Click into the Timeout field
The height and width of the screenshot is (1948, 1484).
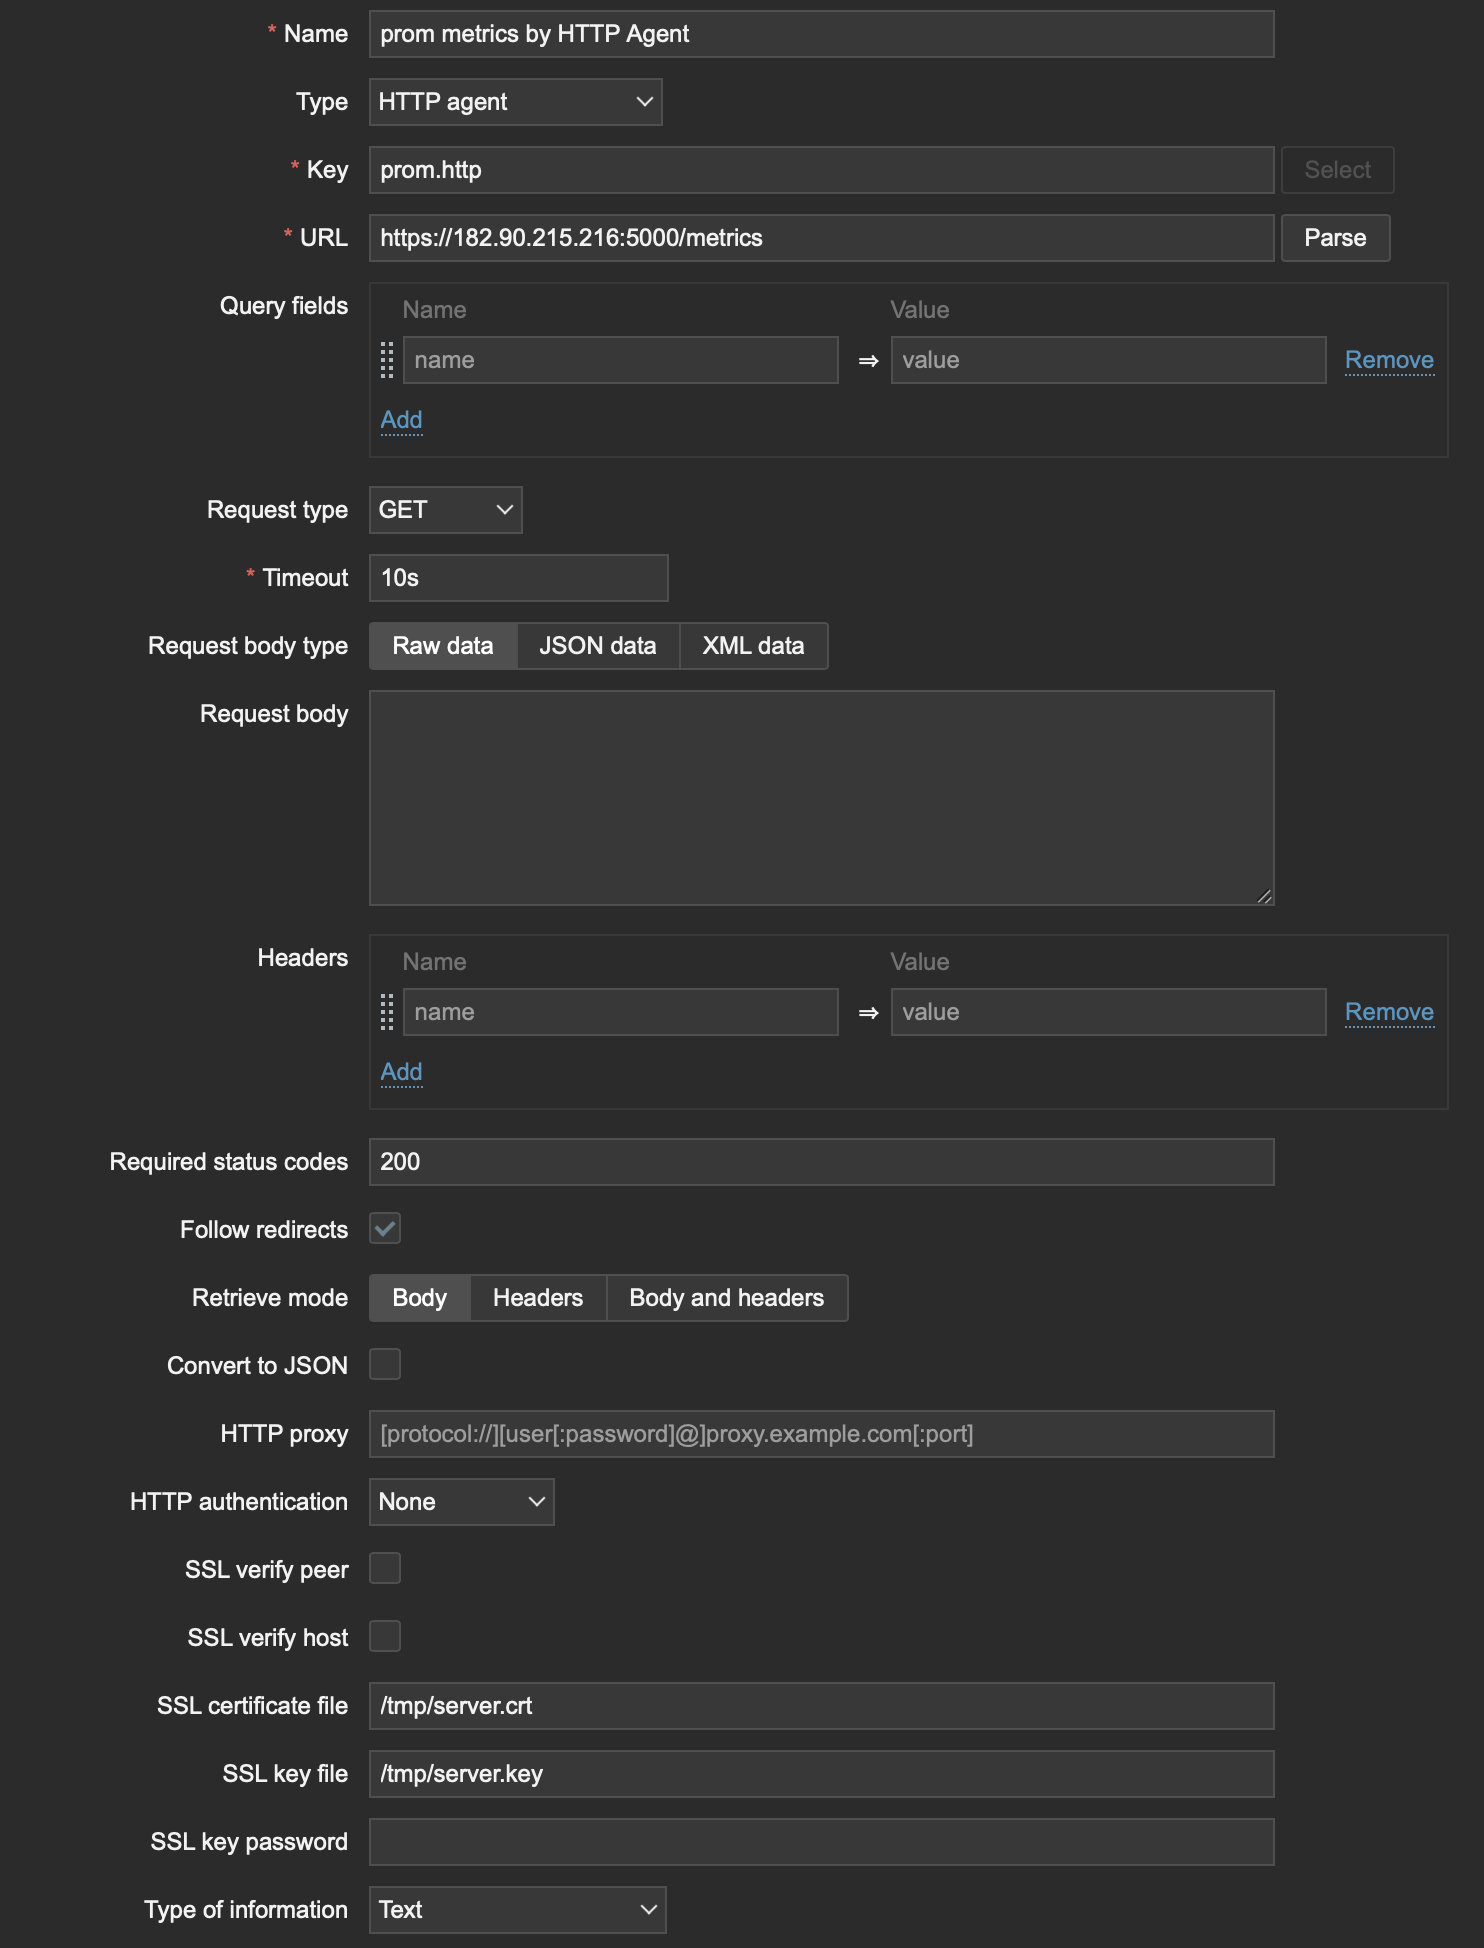click(518, 578)
